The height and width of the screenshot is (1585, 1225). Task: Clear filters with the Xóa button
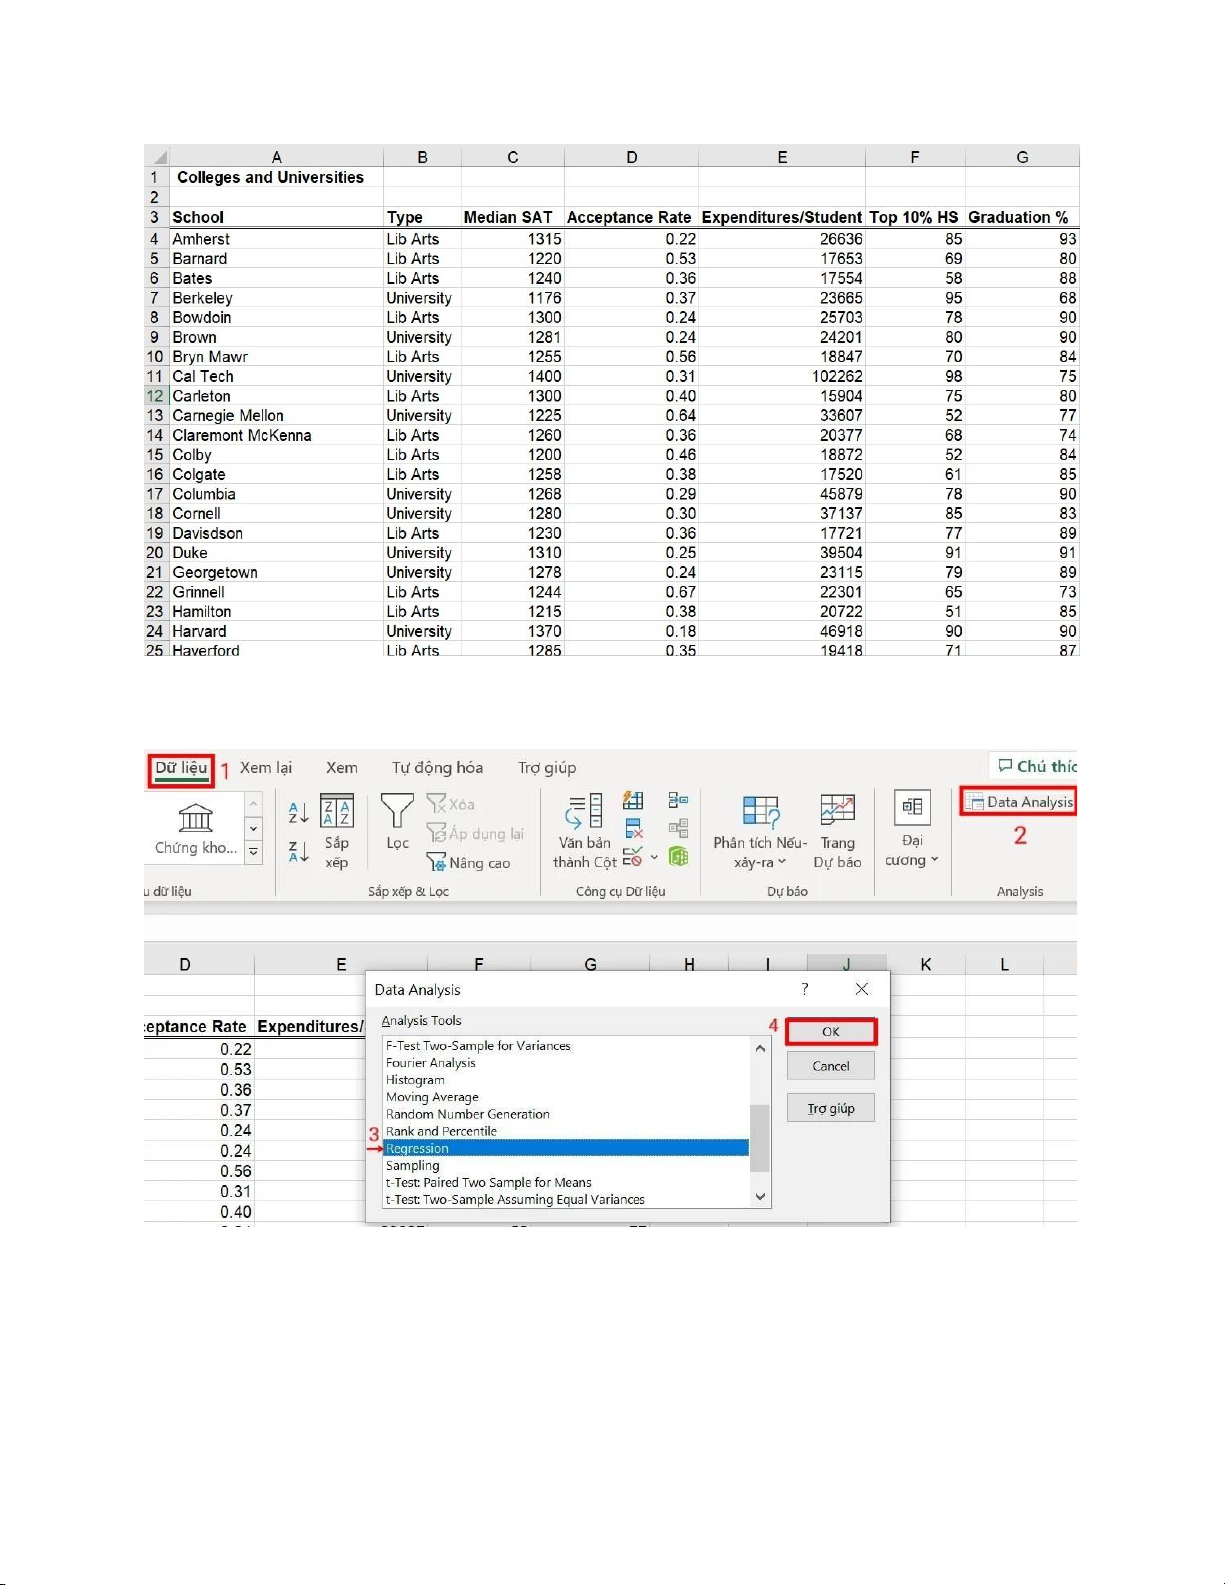(x=451, y=804)
